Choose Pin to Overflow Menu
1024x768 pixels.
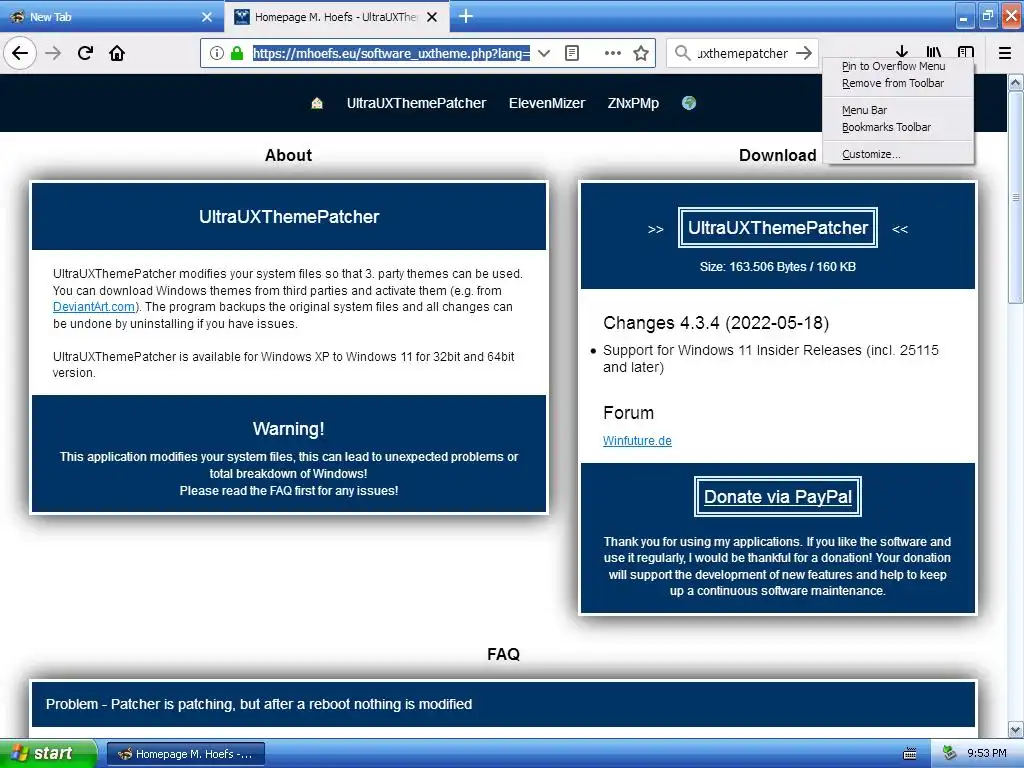pos(893,66)
